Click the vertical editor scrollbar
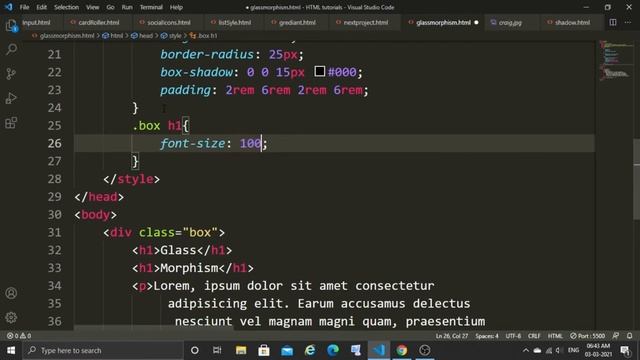 pos(637,180)
